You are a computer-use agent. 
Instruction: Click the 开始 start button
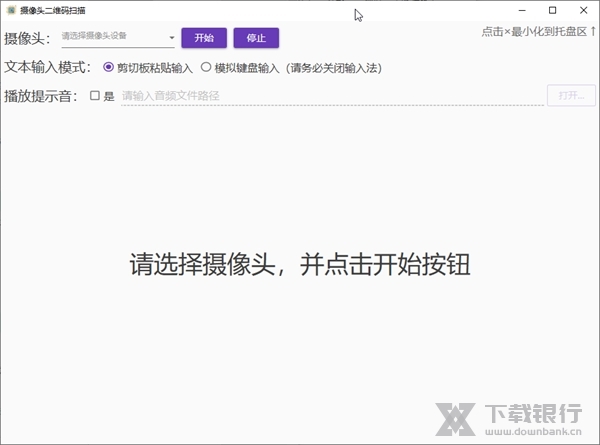click(x=204, y=38)
